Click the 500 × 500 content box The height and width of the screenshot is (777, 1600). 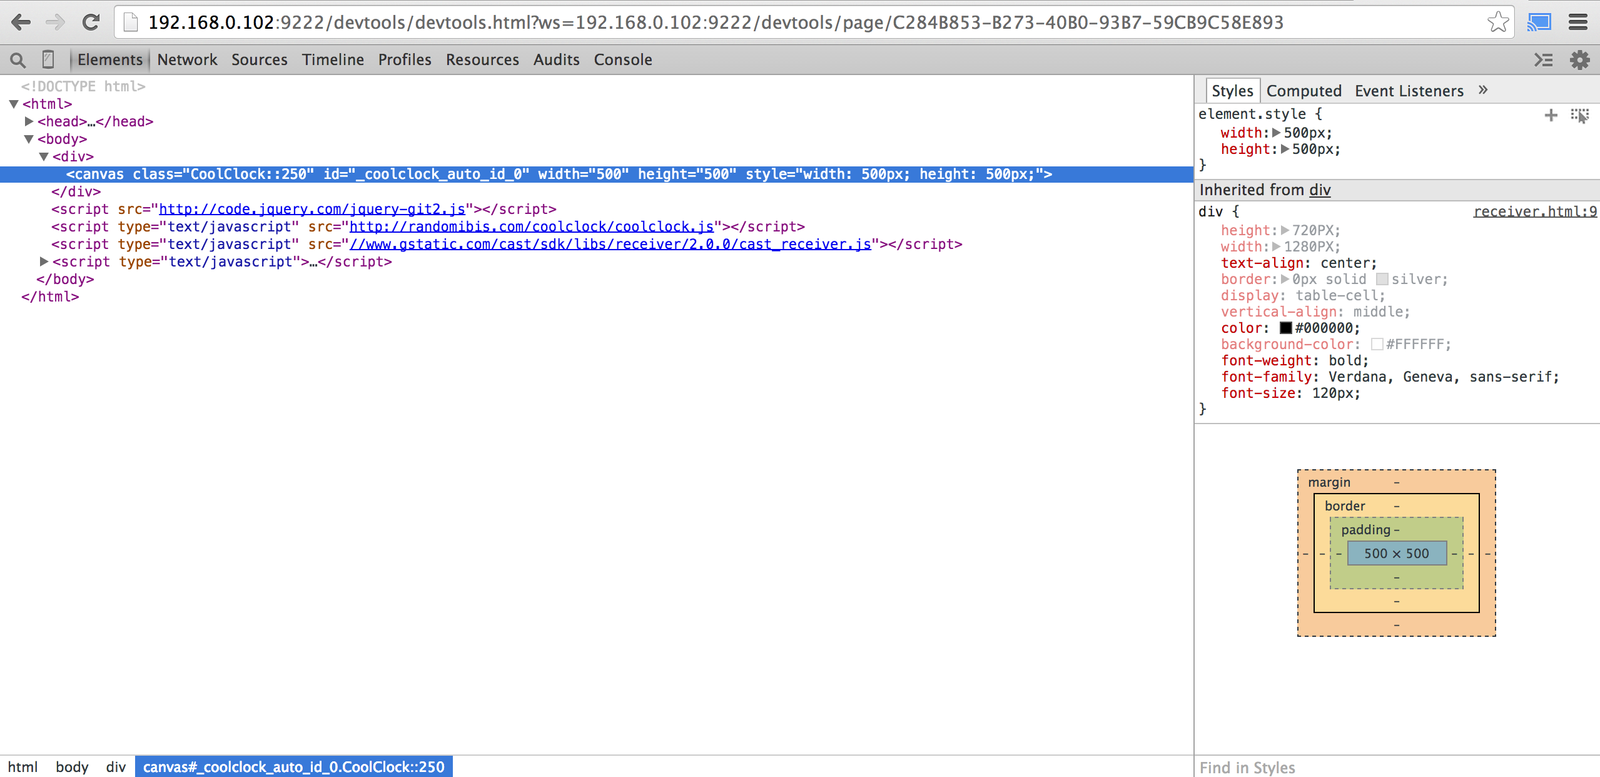(1397, 553)
